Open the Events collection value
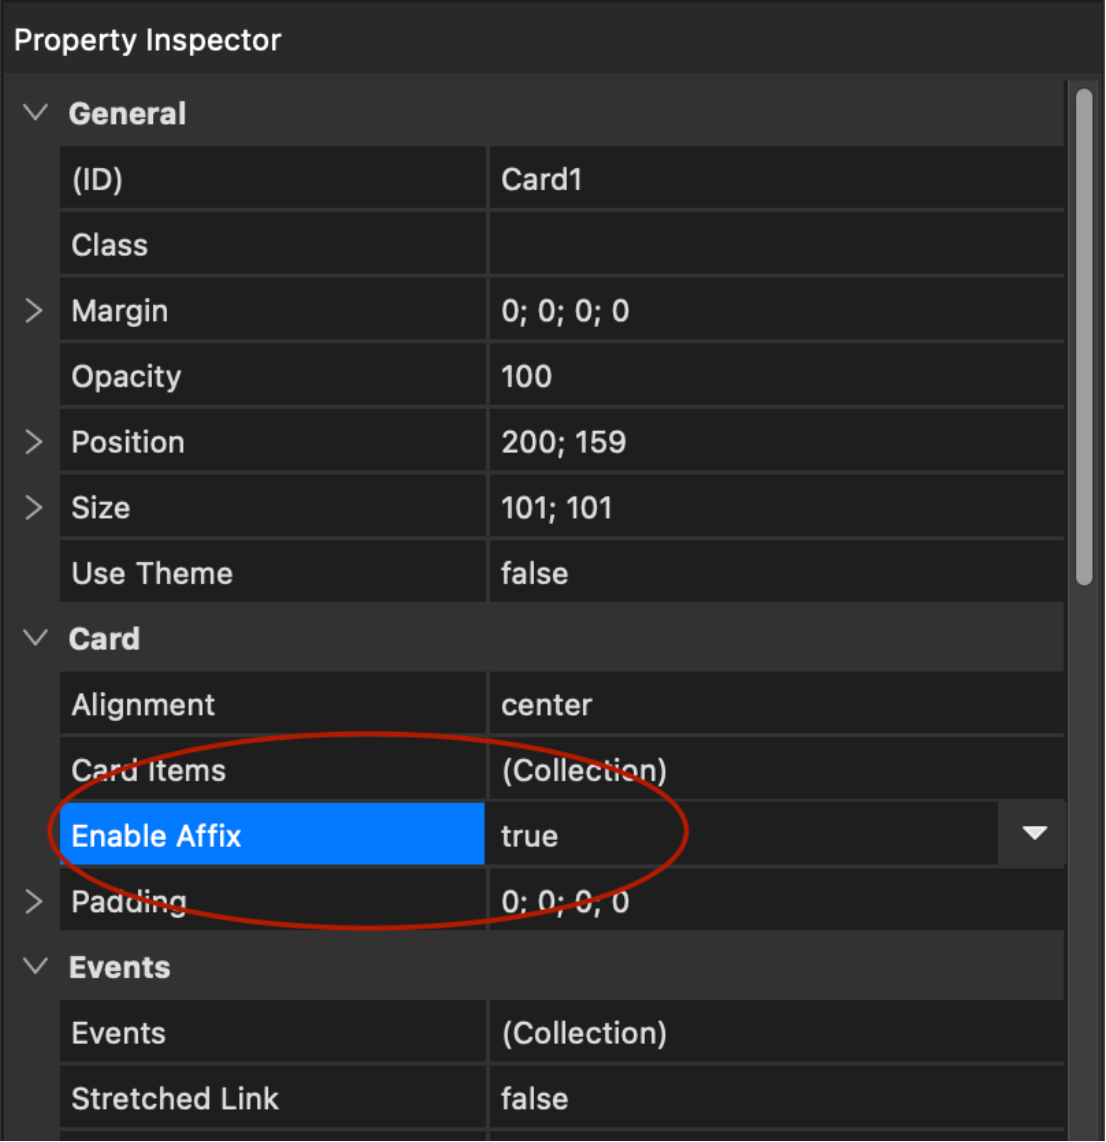This screenshot has height=1142, width=1106. [x=775, y=1033]
